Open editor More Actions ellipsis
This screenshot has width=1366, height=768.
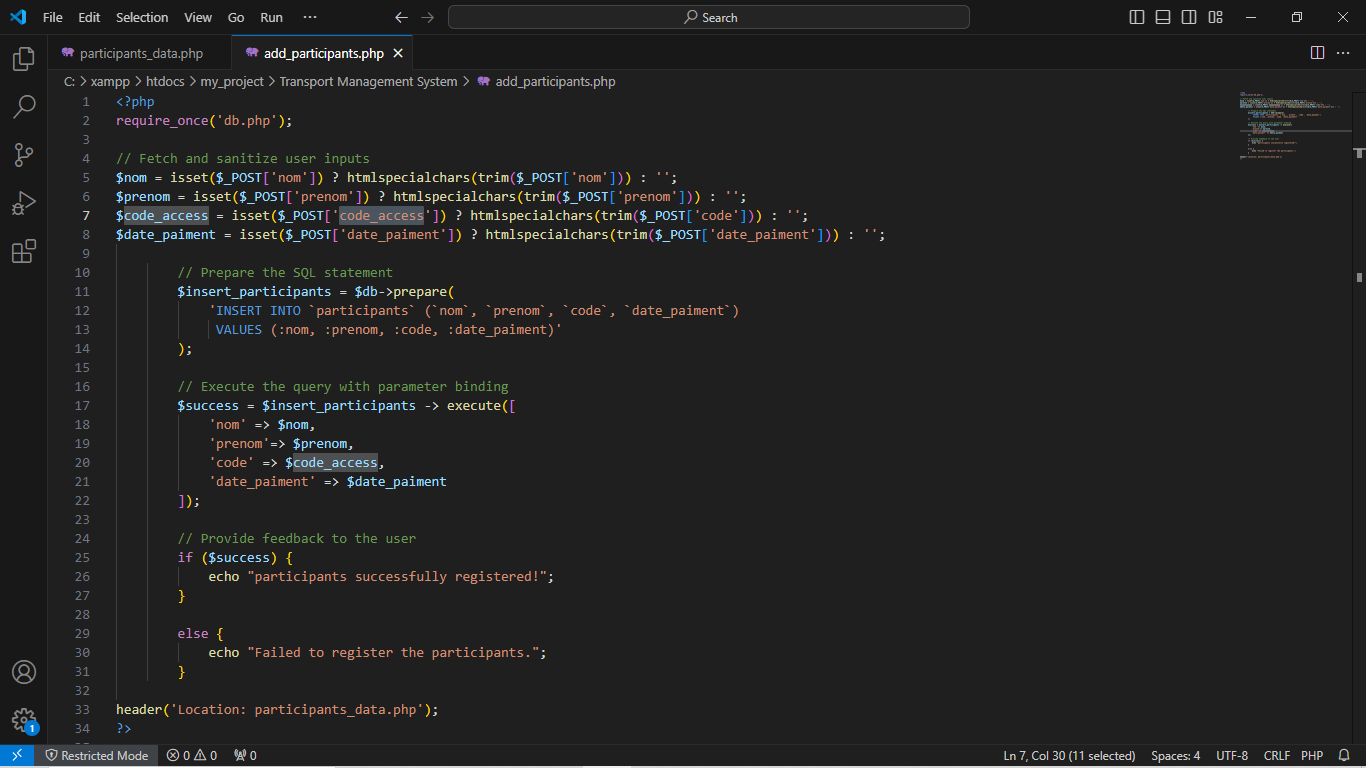pyautogui.click(x=1344, y=52)
